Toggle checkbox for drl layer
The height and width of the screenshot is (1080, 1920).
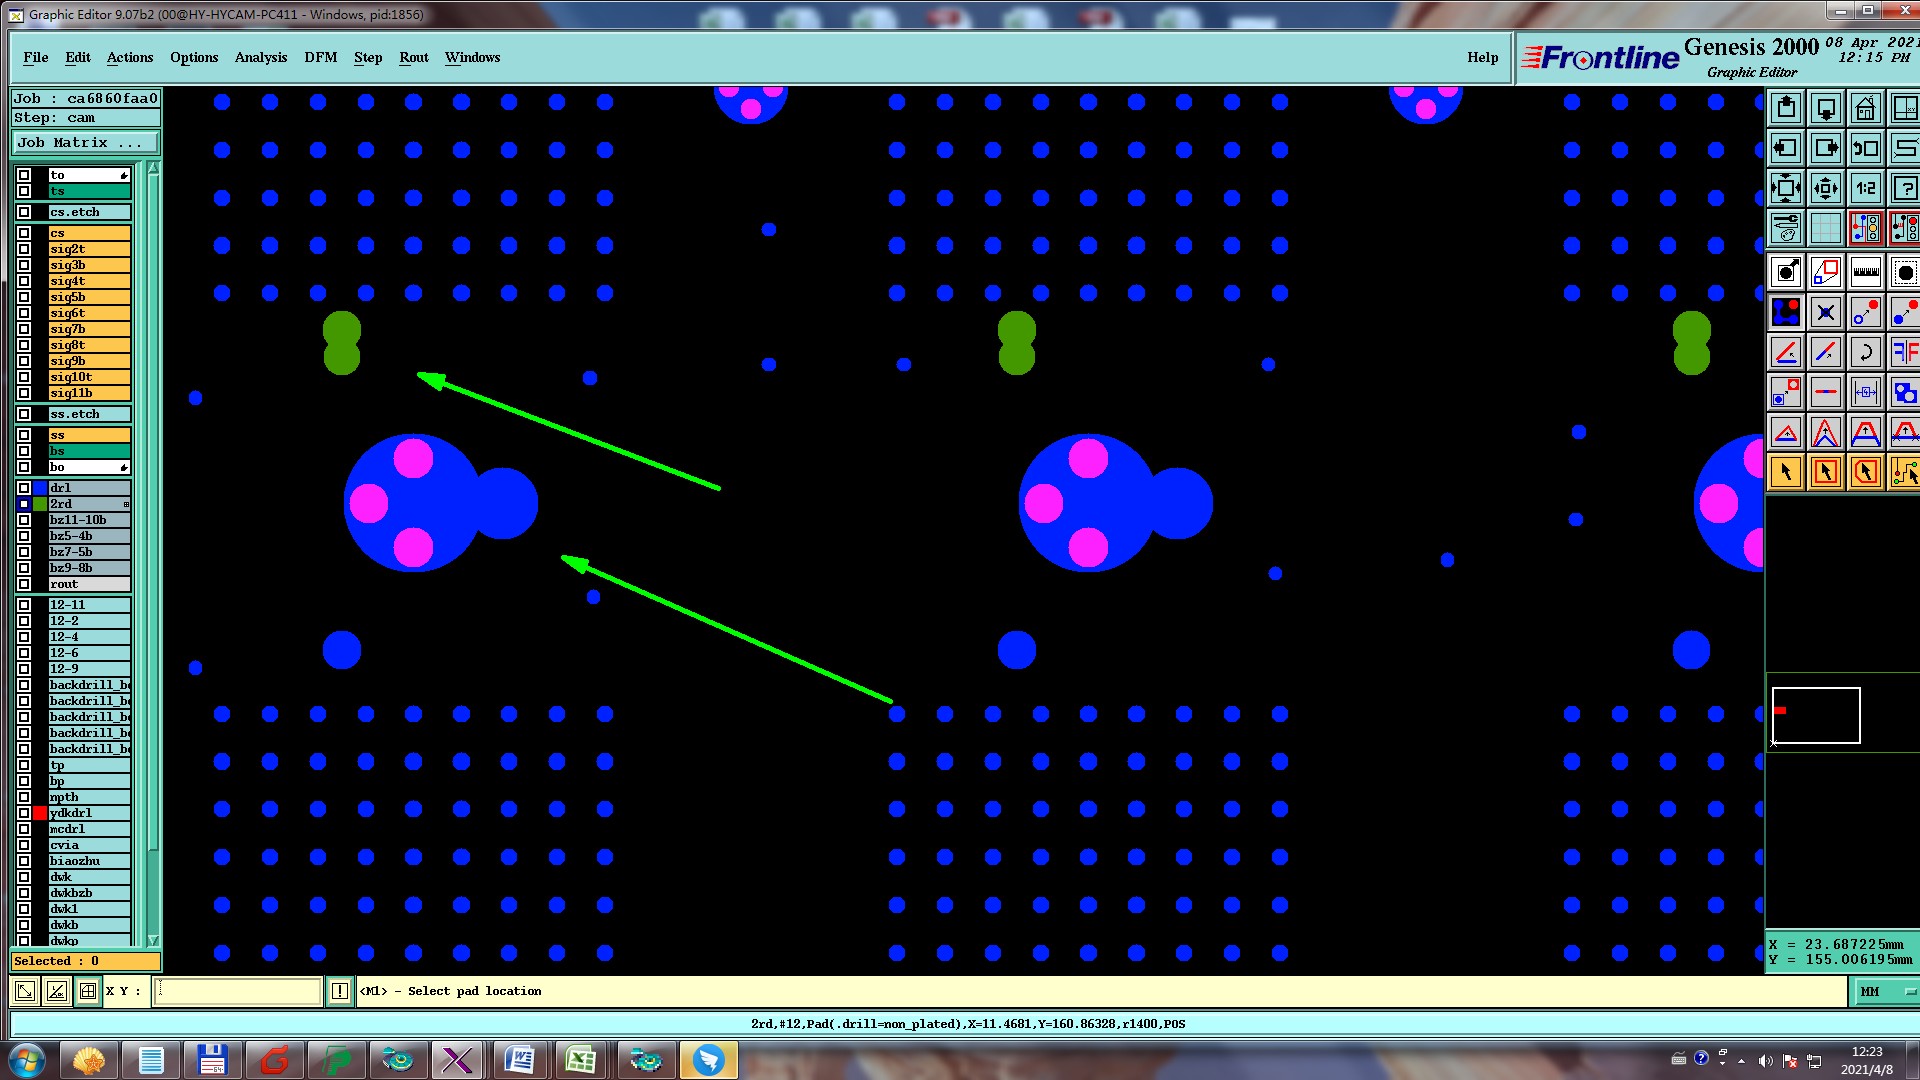[24, 488]
